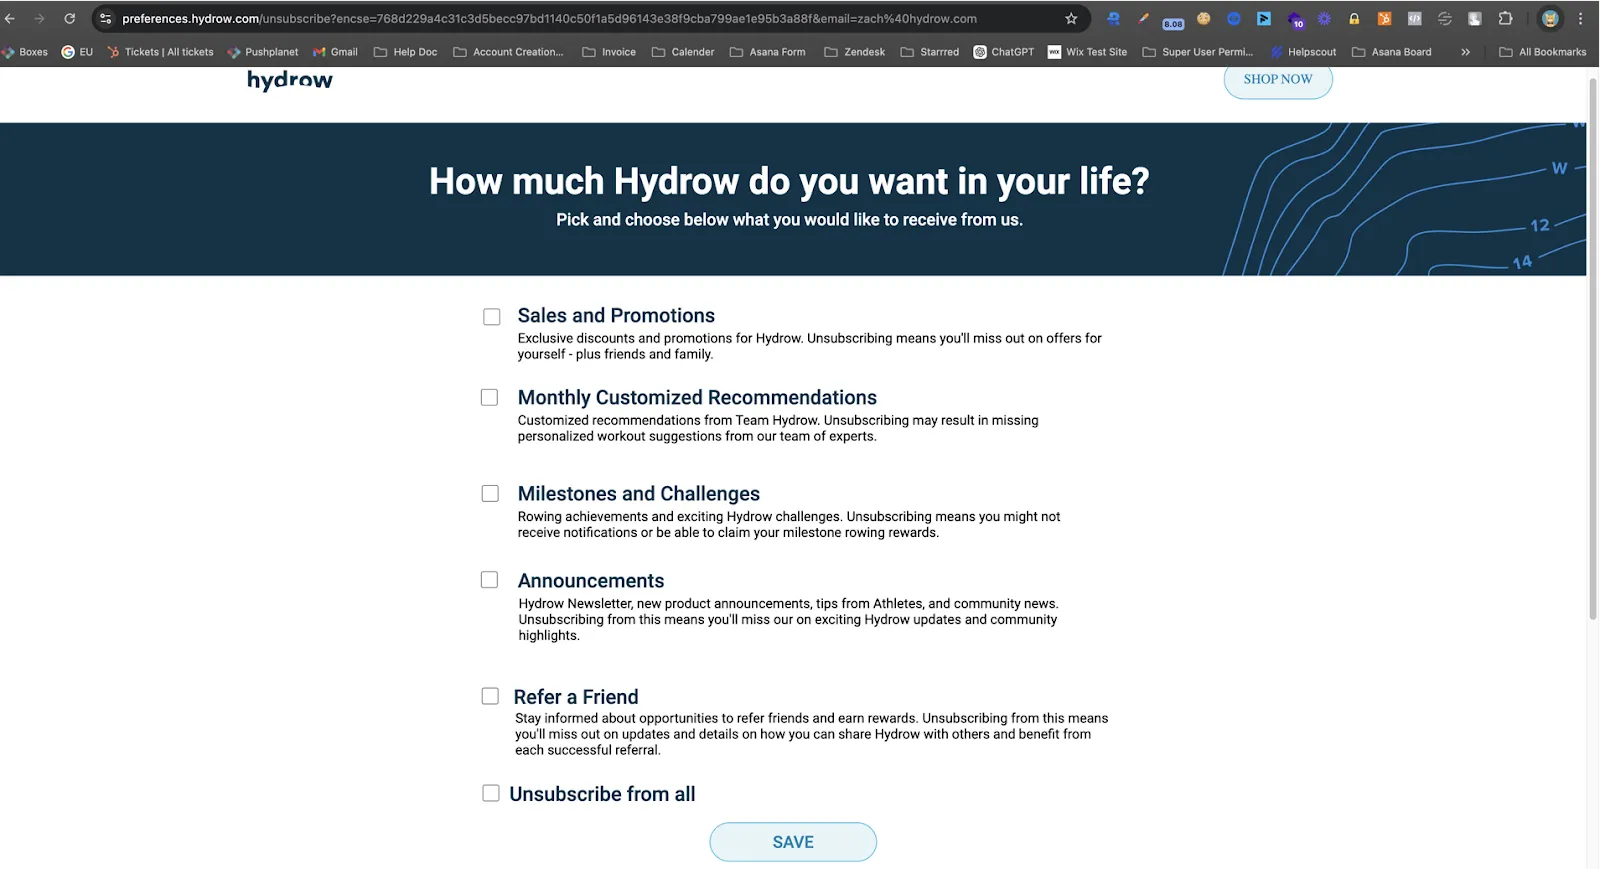Screen dimensions: 1600x869
Task: Click the SAVE button
Action: (793, 842)
